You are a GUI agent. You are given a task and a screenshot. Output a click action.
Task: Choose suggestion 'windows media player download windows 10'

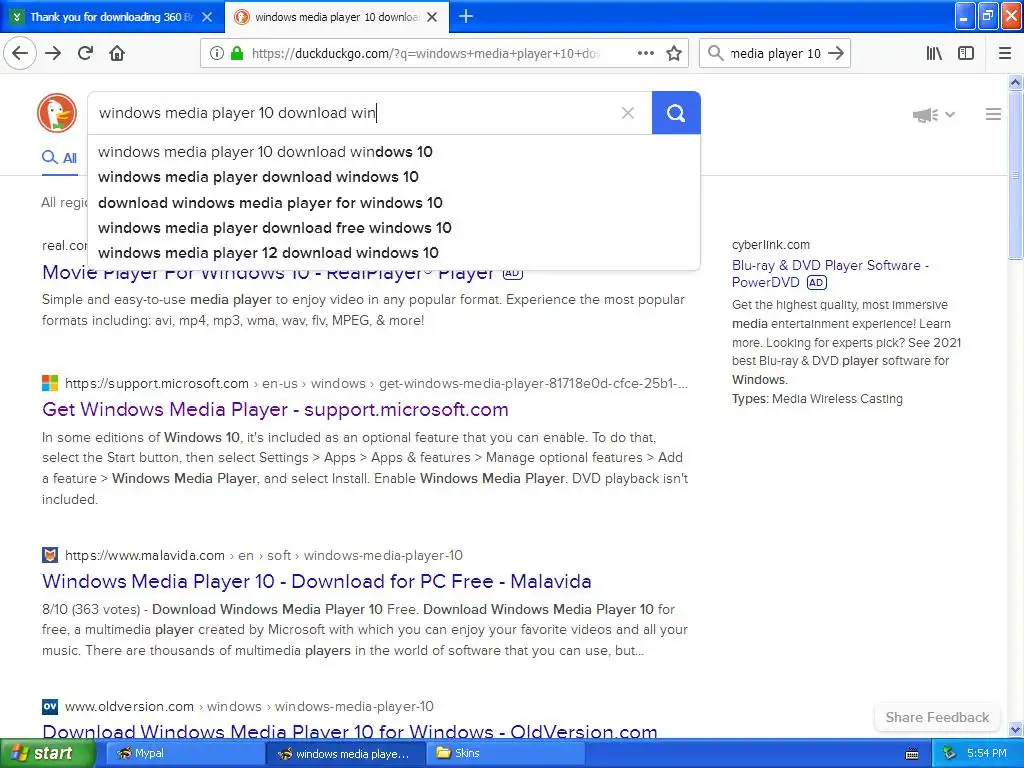pyautogui.click(x=258, y=177)
